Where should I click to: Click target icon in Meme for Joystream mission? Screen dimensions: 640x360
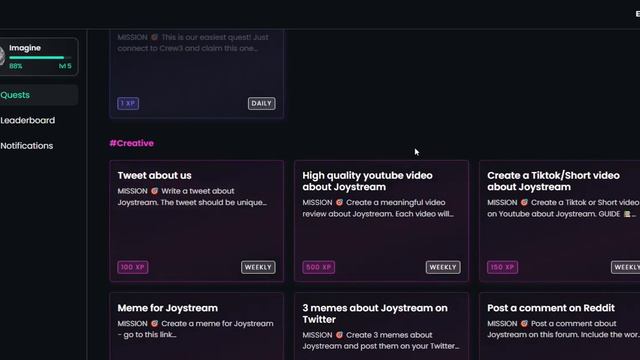[154, 324]
